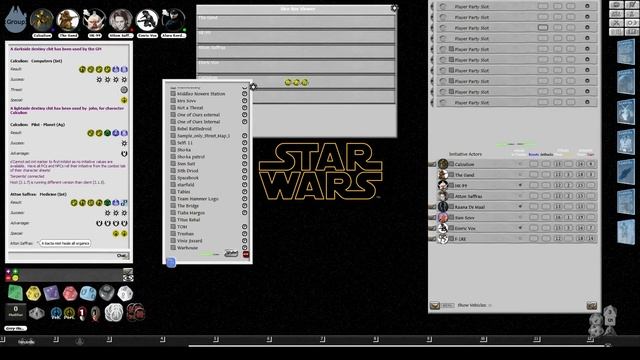Open the Calculon character portrait

click(x=42, y=20)
